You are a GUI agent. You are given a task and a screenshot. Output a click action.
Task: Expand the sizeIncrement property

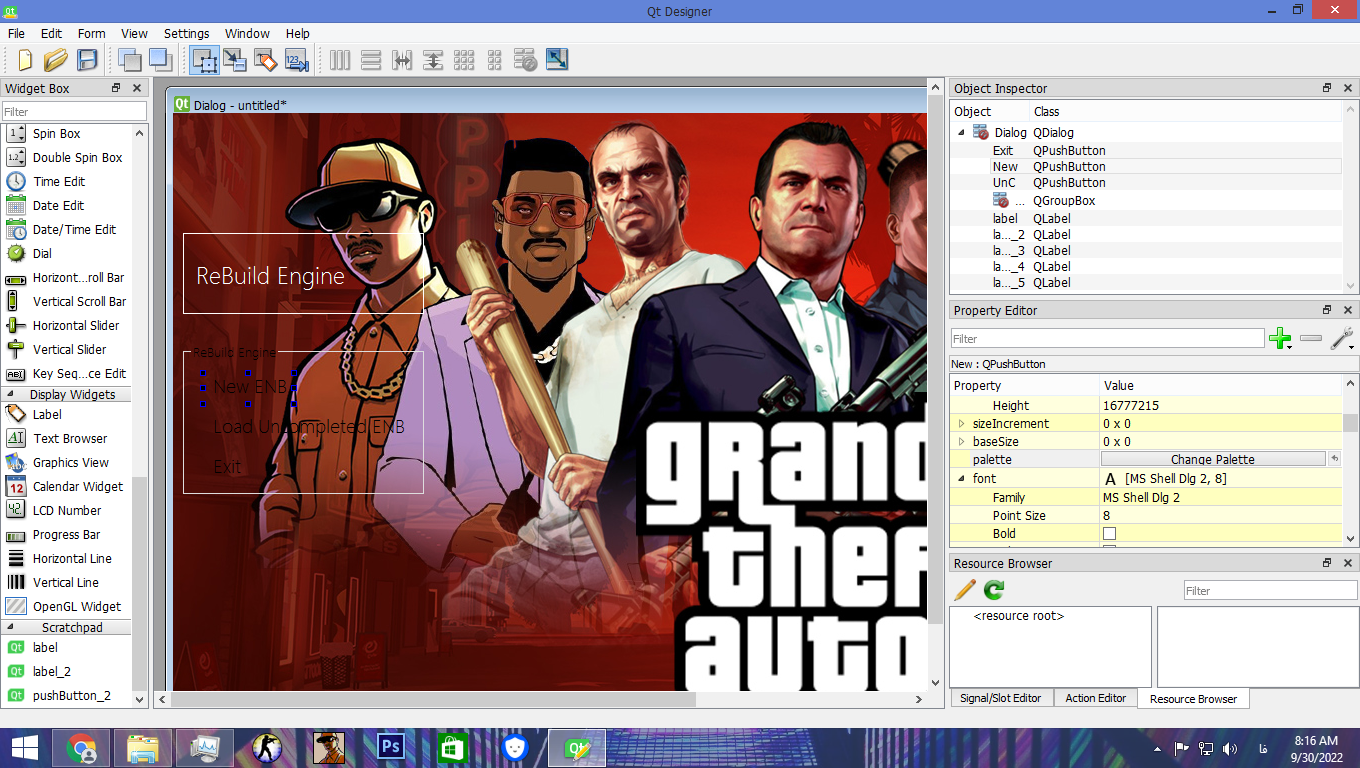point(962,424)
